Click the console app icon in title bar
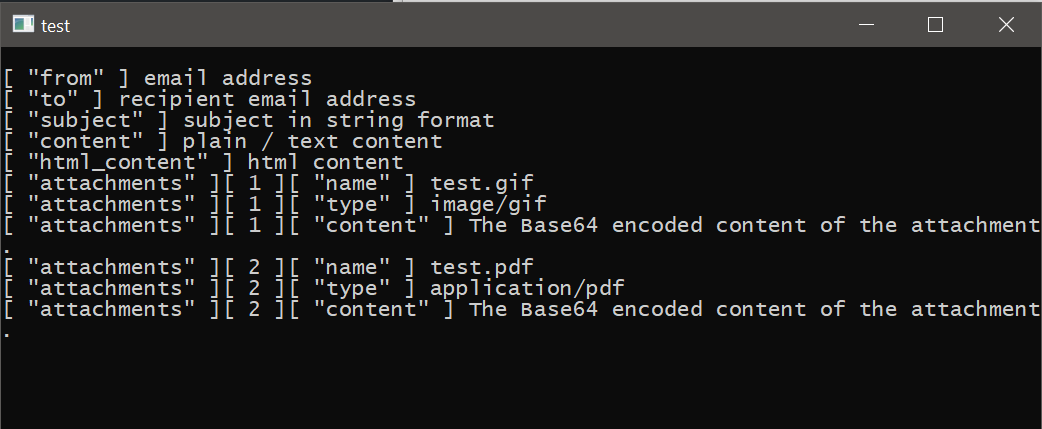The height and width of the screenshot is (429, 1042). [22, 25]
